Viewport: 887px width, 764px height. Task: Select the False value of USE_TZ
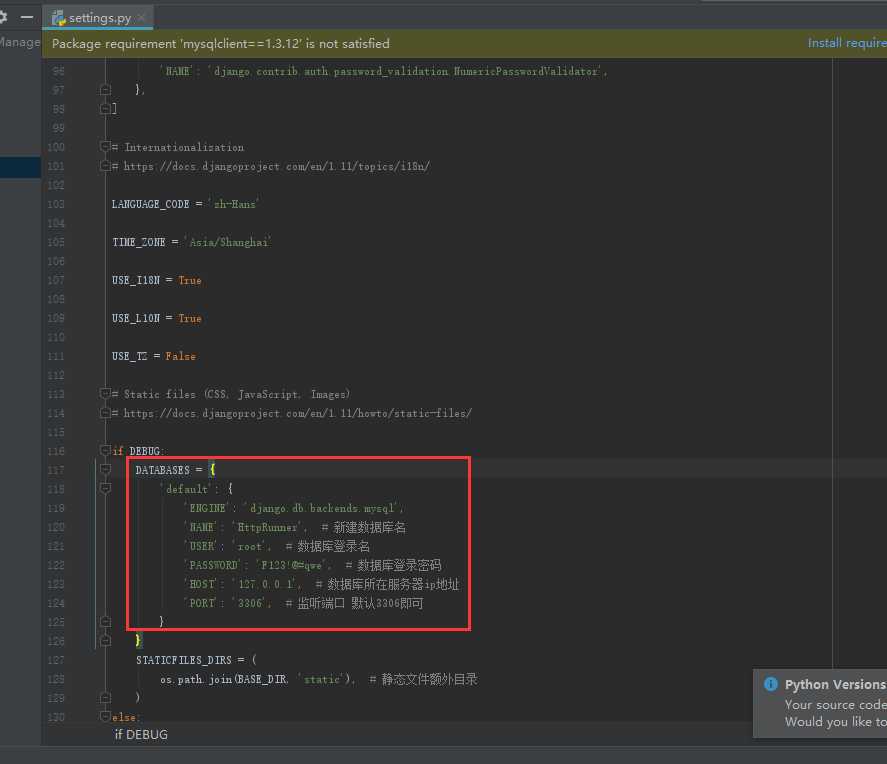click(180, 356)
